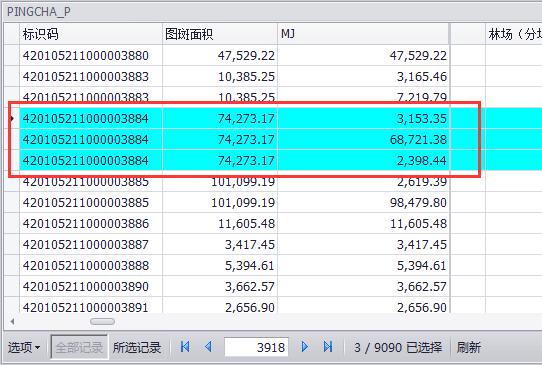The height and width of the screenshot is (365, 542).
Task: Click MJ value 2,398.44
Action: pyautogui.click(x=363, y=161)
